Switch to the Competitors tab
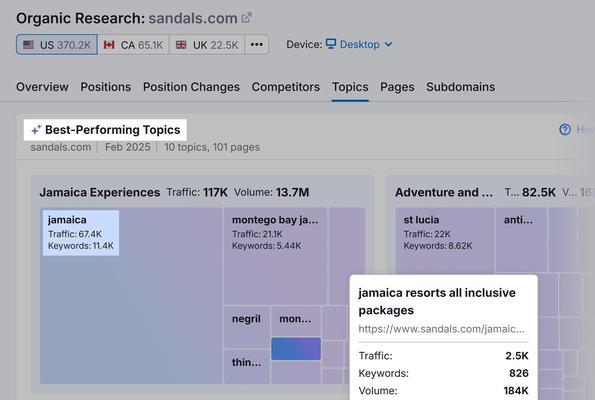 286,87
